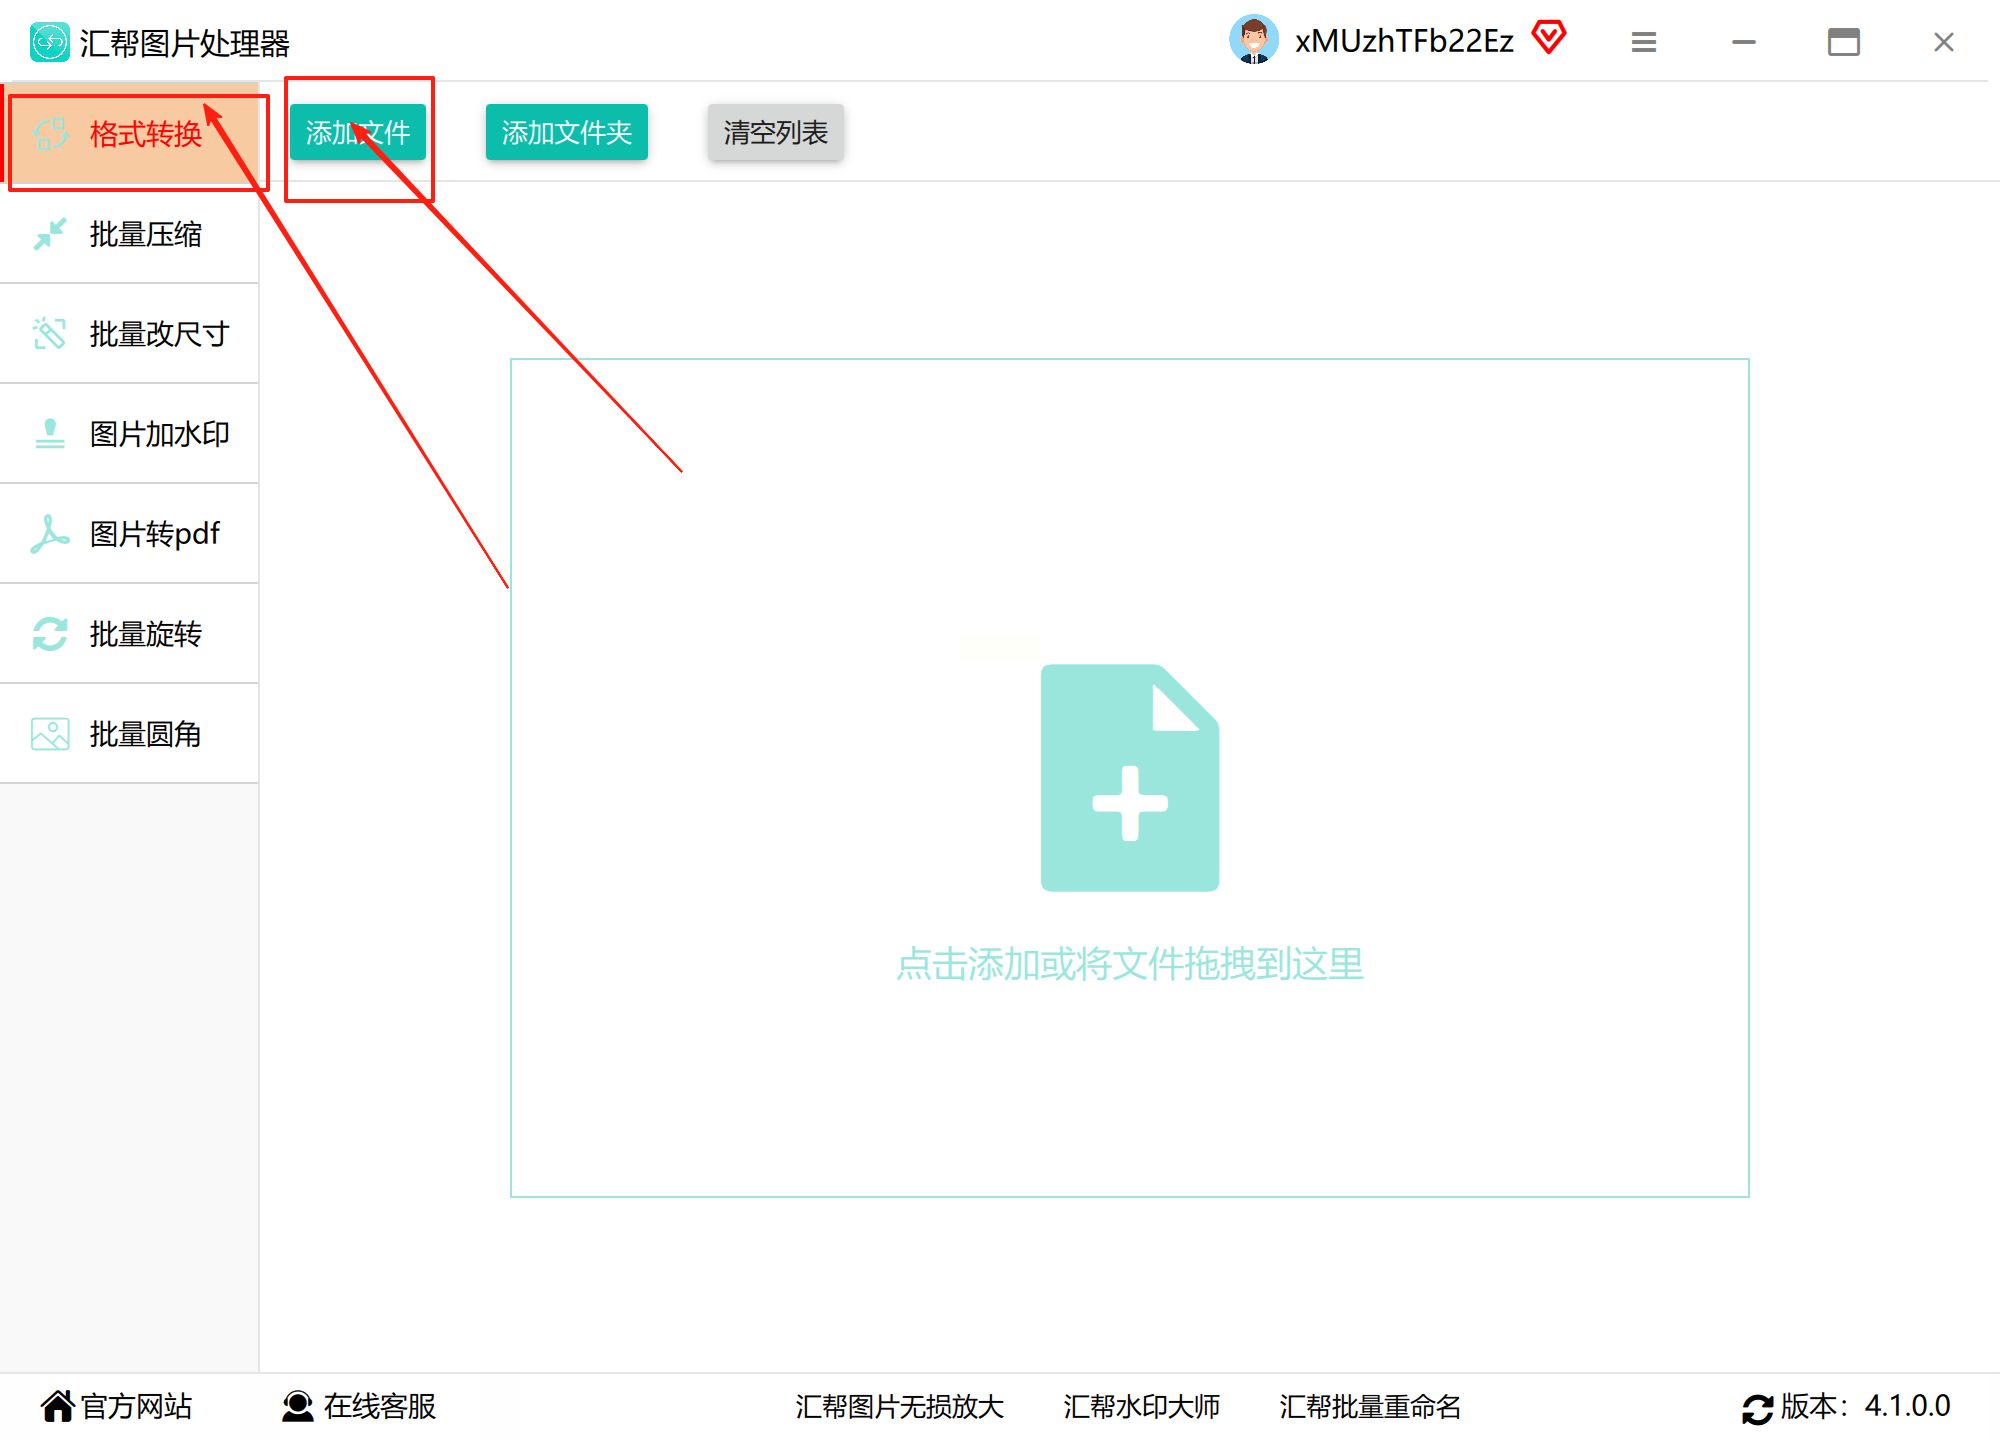This screenshot has height=1440, width=2000.
Task: Click the 批量旋转 rotate icon
Action: coord(49,634)
